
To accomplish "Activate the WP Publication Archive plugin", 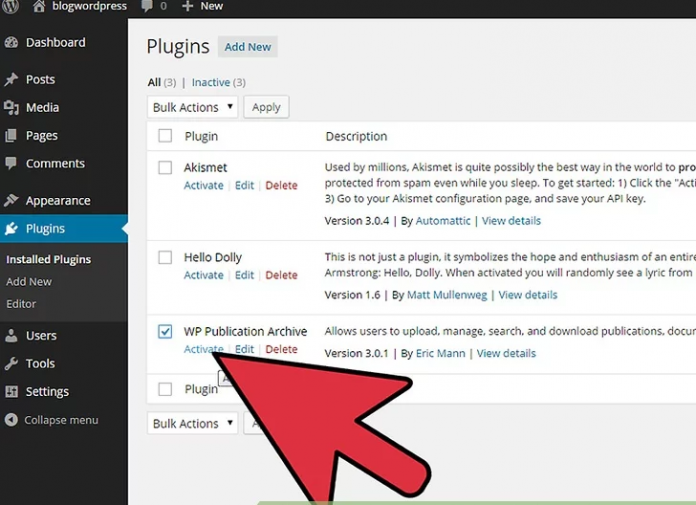I will 203,350.
